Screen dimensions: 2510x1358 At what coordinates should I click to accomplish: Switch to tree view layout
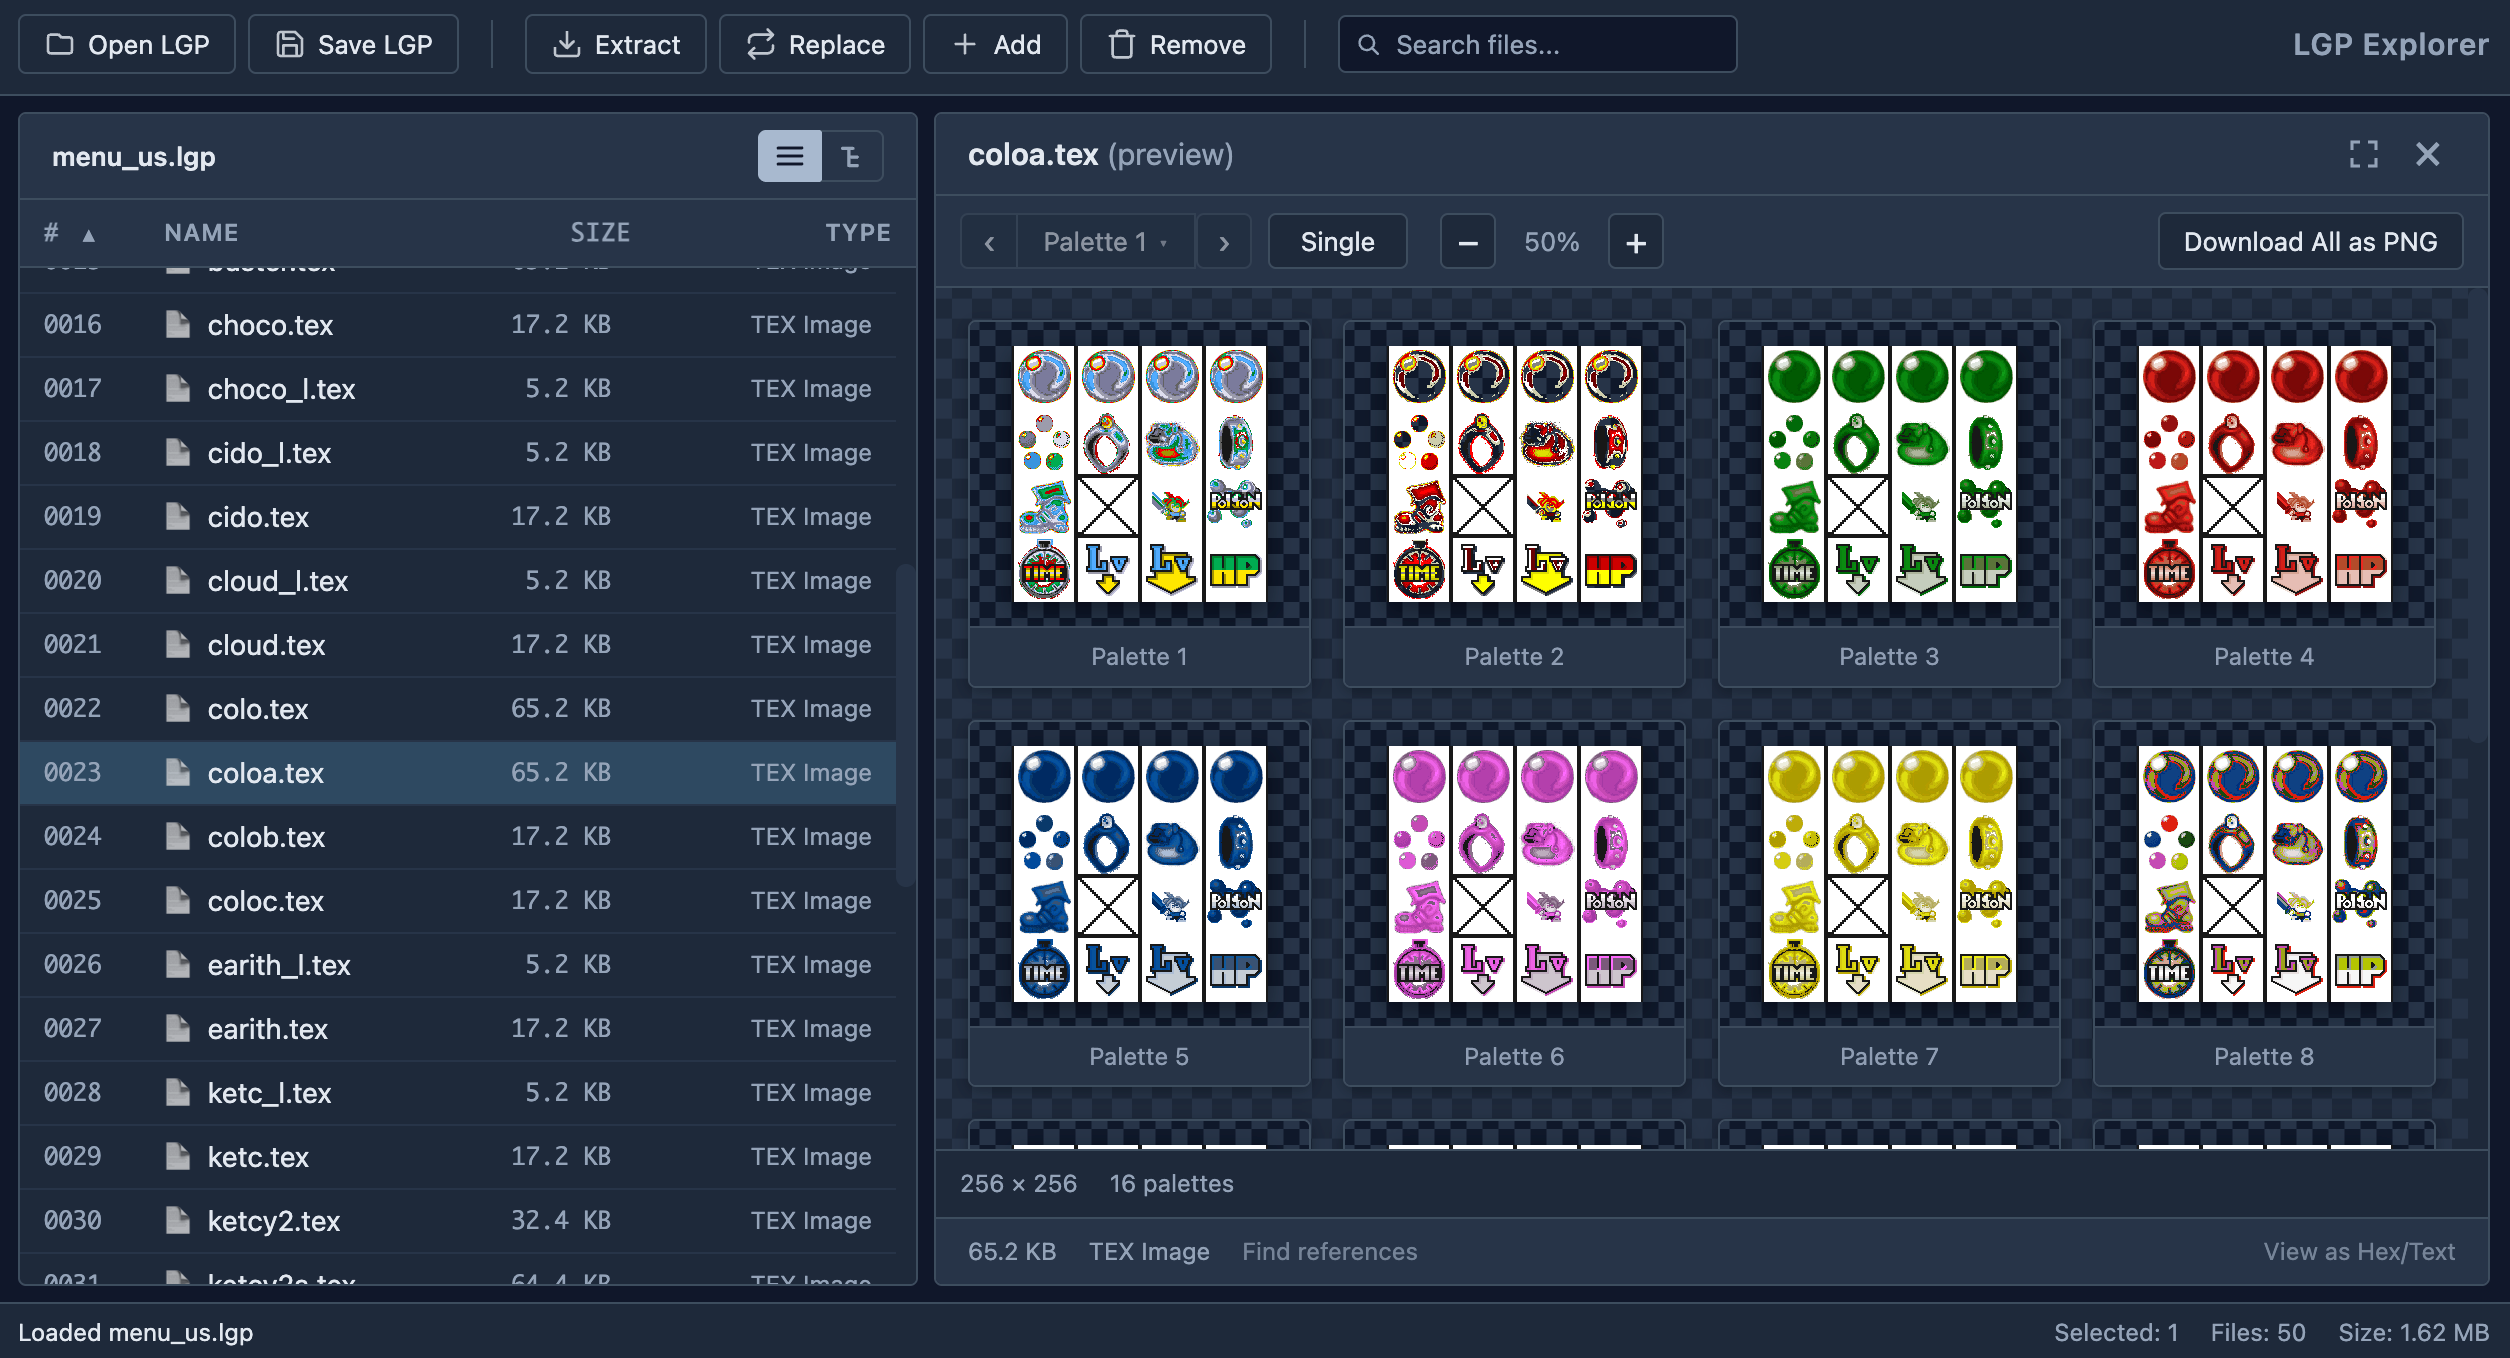click(x=852, y=156)
